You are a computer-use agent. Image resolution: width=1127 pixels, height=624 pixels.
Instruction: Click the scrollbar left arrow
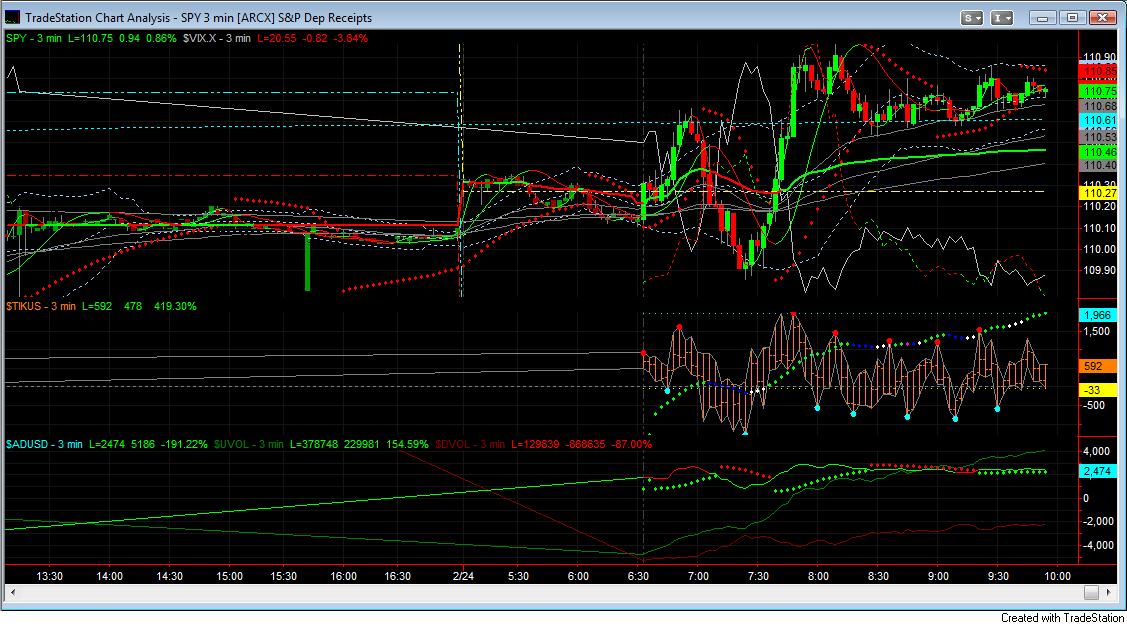[x=11, y=592]
